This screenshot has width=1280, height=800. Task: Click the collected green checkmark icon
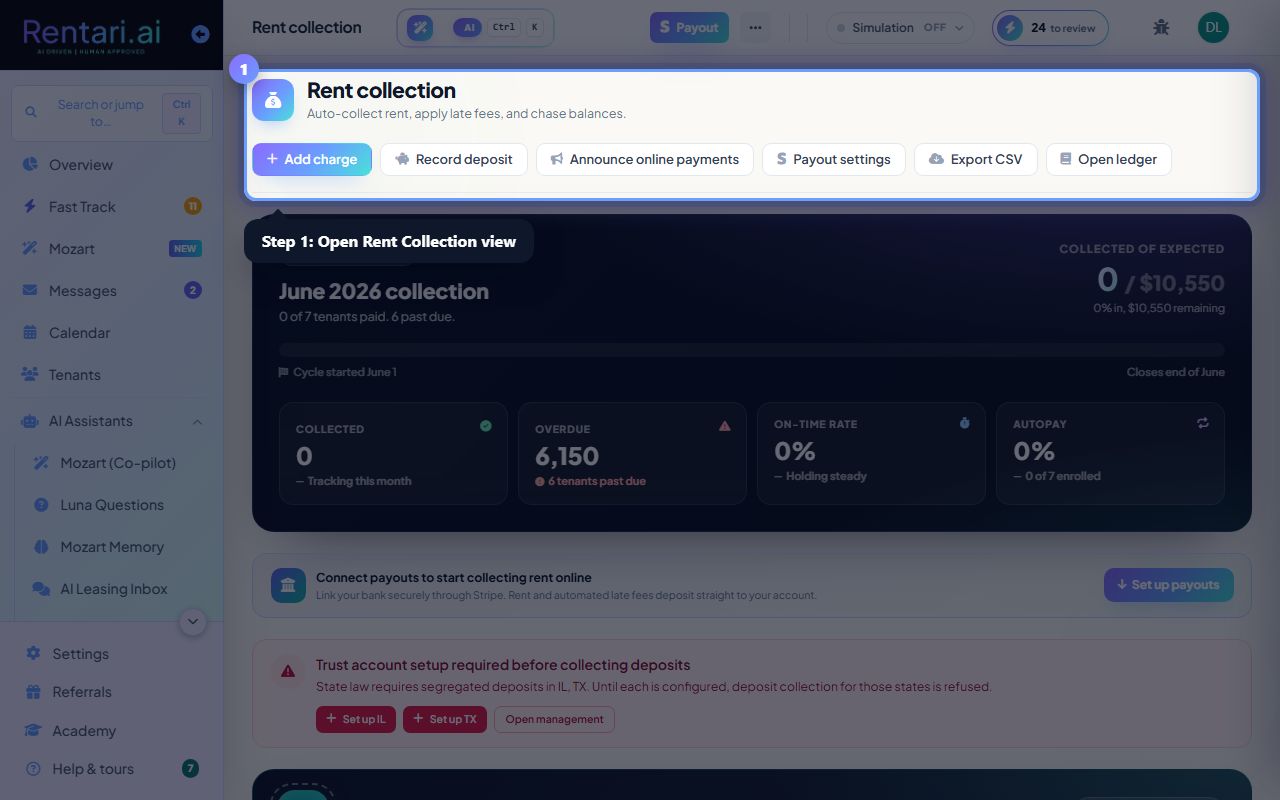click(x=486, y=426)
